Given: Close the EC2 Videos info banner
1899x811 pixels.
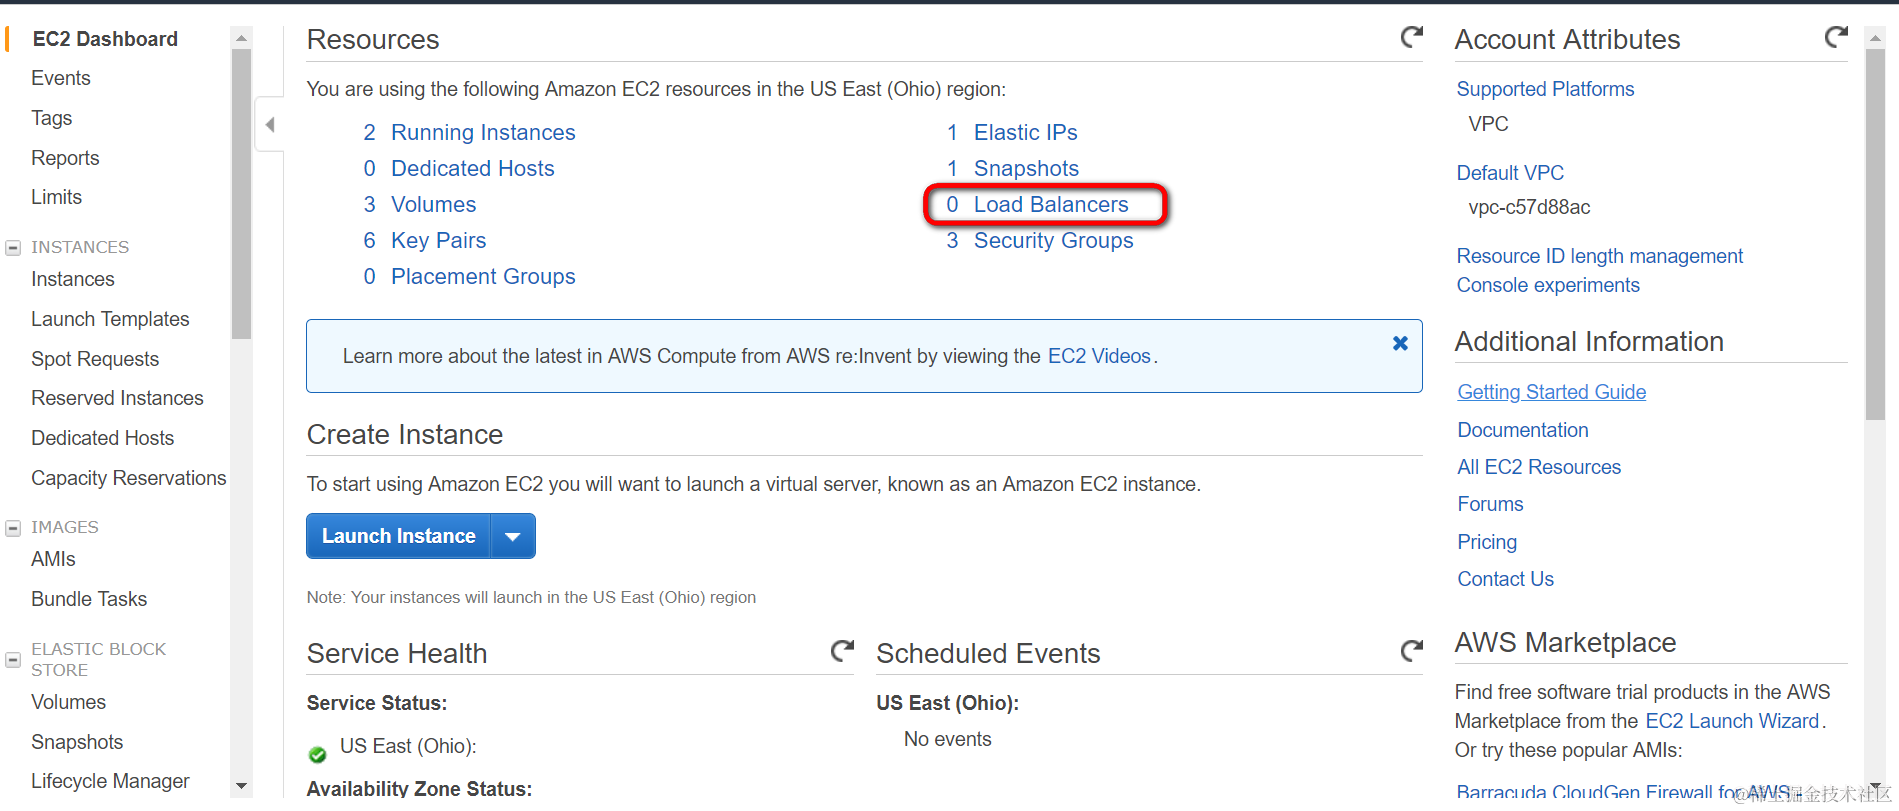Looking at the screenshot, I should click(1400, 343).
